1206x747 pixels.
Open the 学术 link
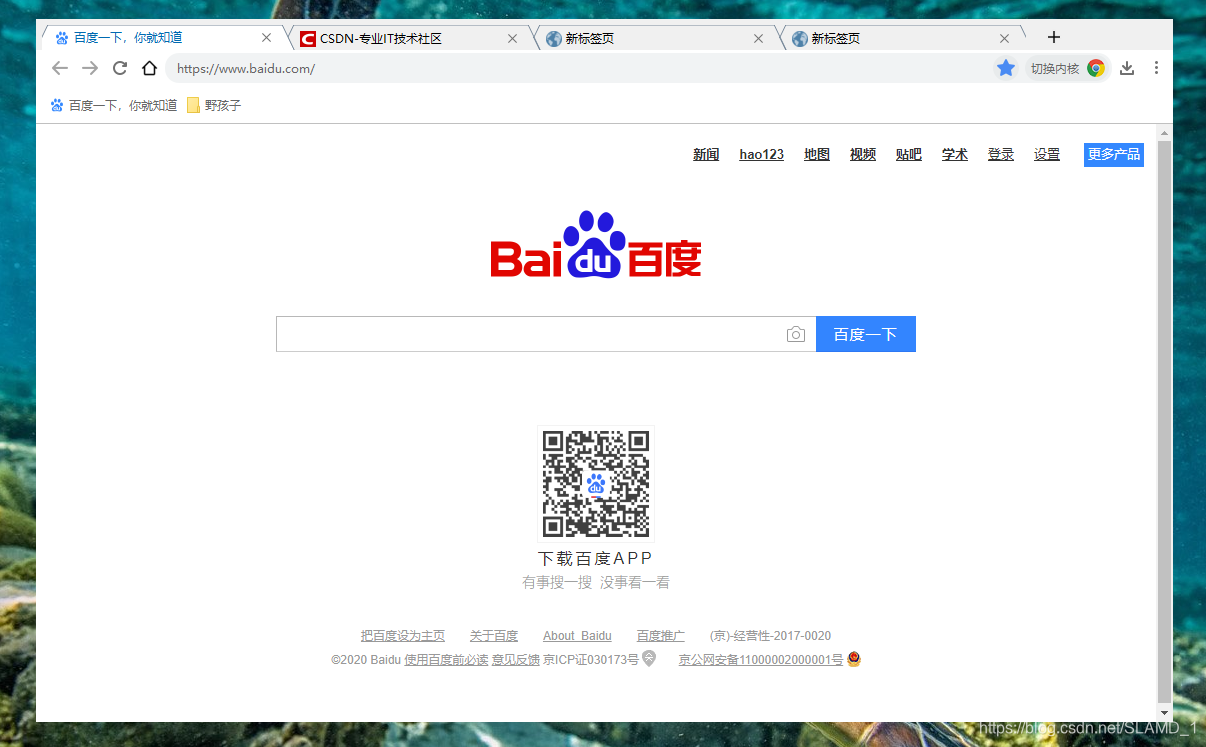coord(955,154)
